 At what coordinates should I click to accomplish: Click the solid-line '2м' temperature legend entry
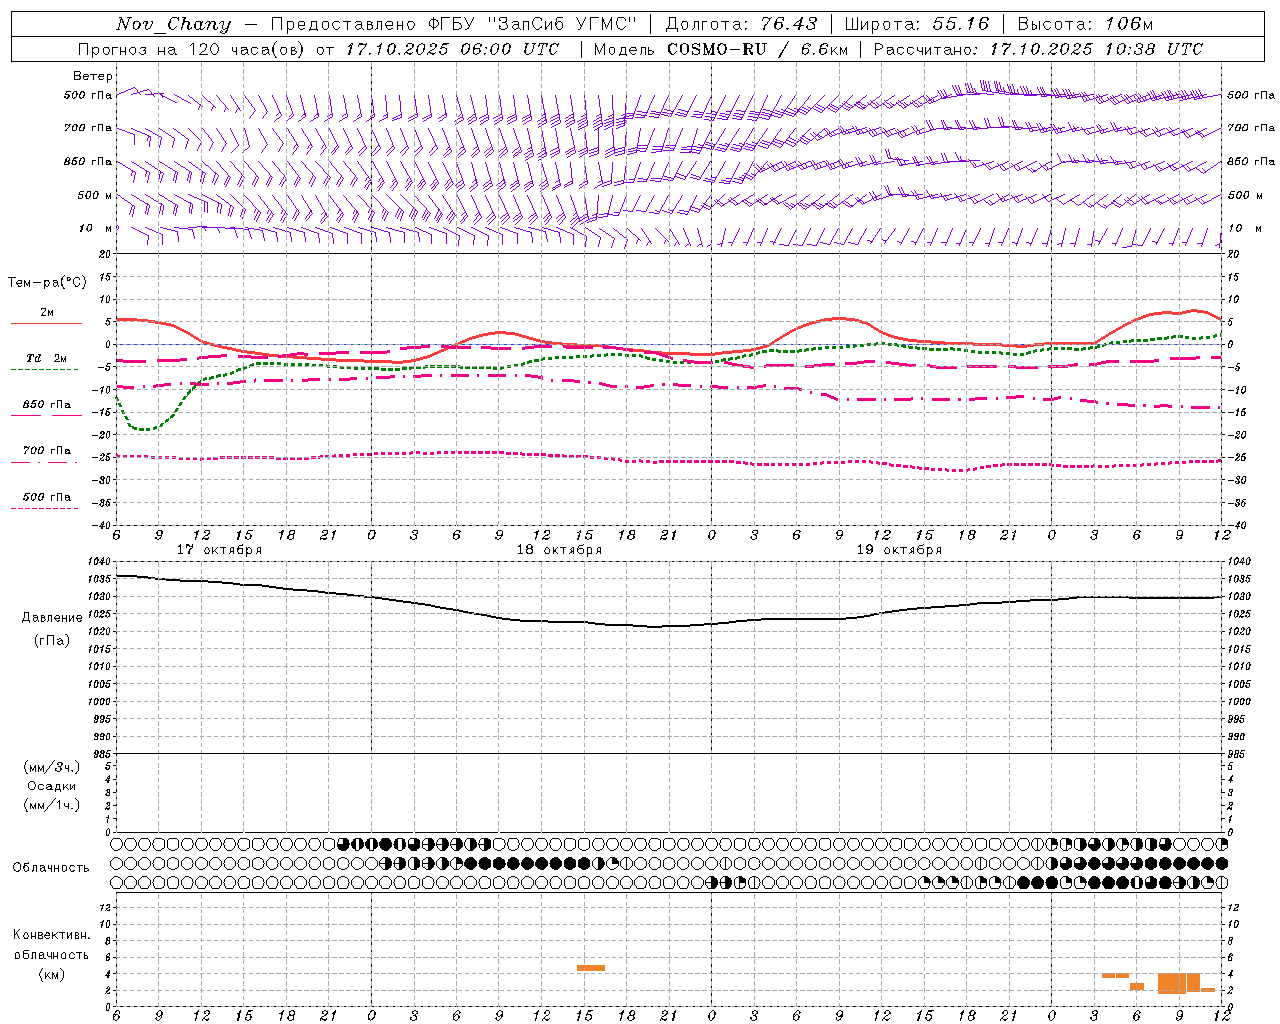(x=46, y=313)
